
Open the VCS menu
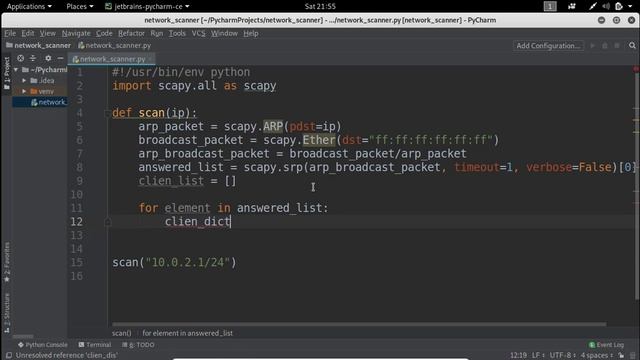(x=199, y=33)
